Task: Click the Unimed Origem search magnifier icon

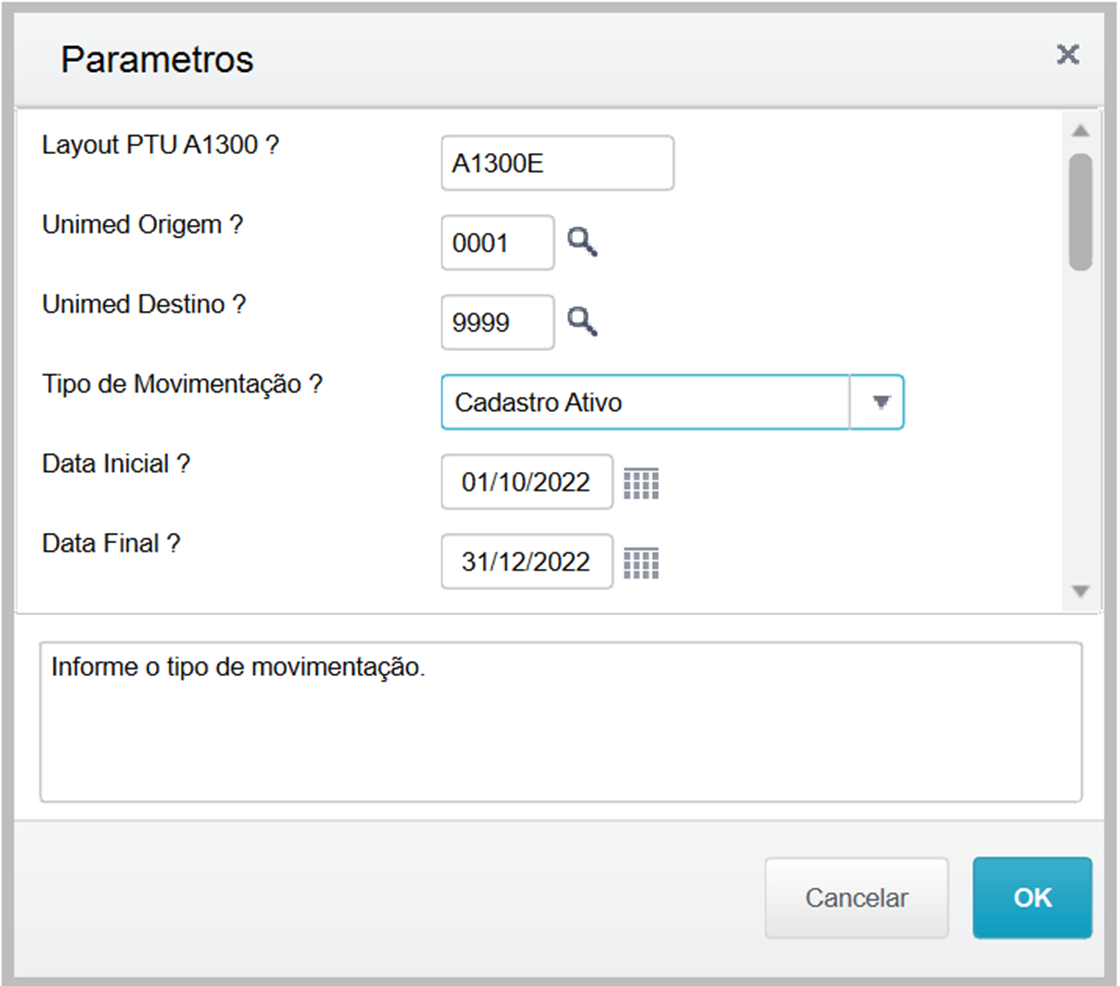Action: (582, 242)
